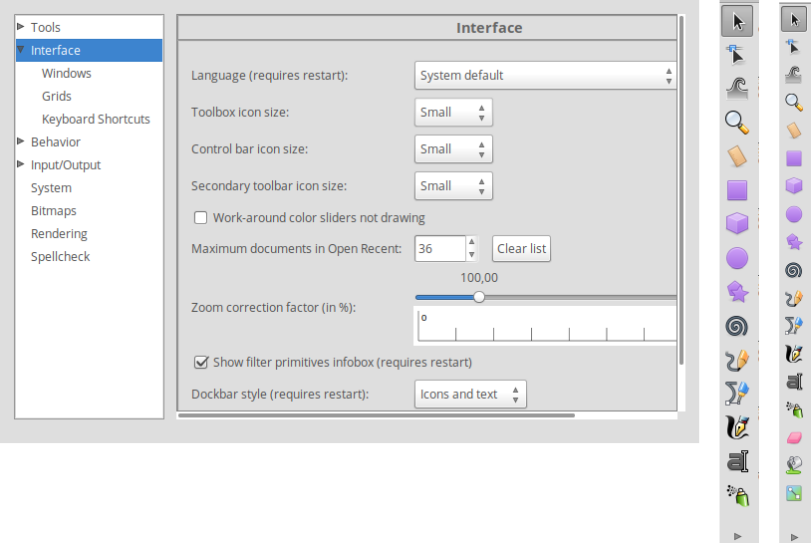811x543 pixels.
Task: Open the Language dropdown
Action: coord(545,76)
